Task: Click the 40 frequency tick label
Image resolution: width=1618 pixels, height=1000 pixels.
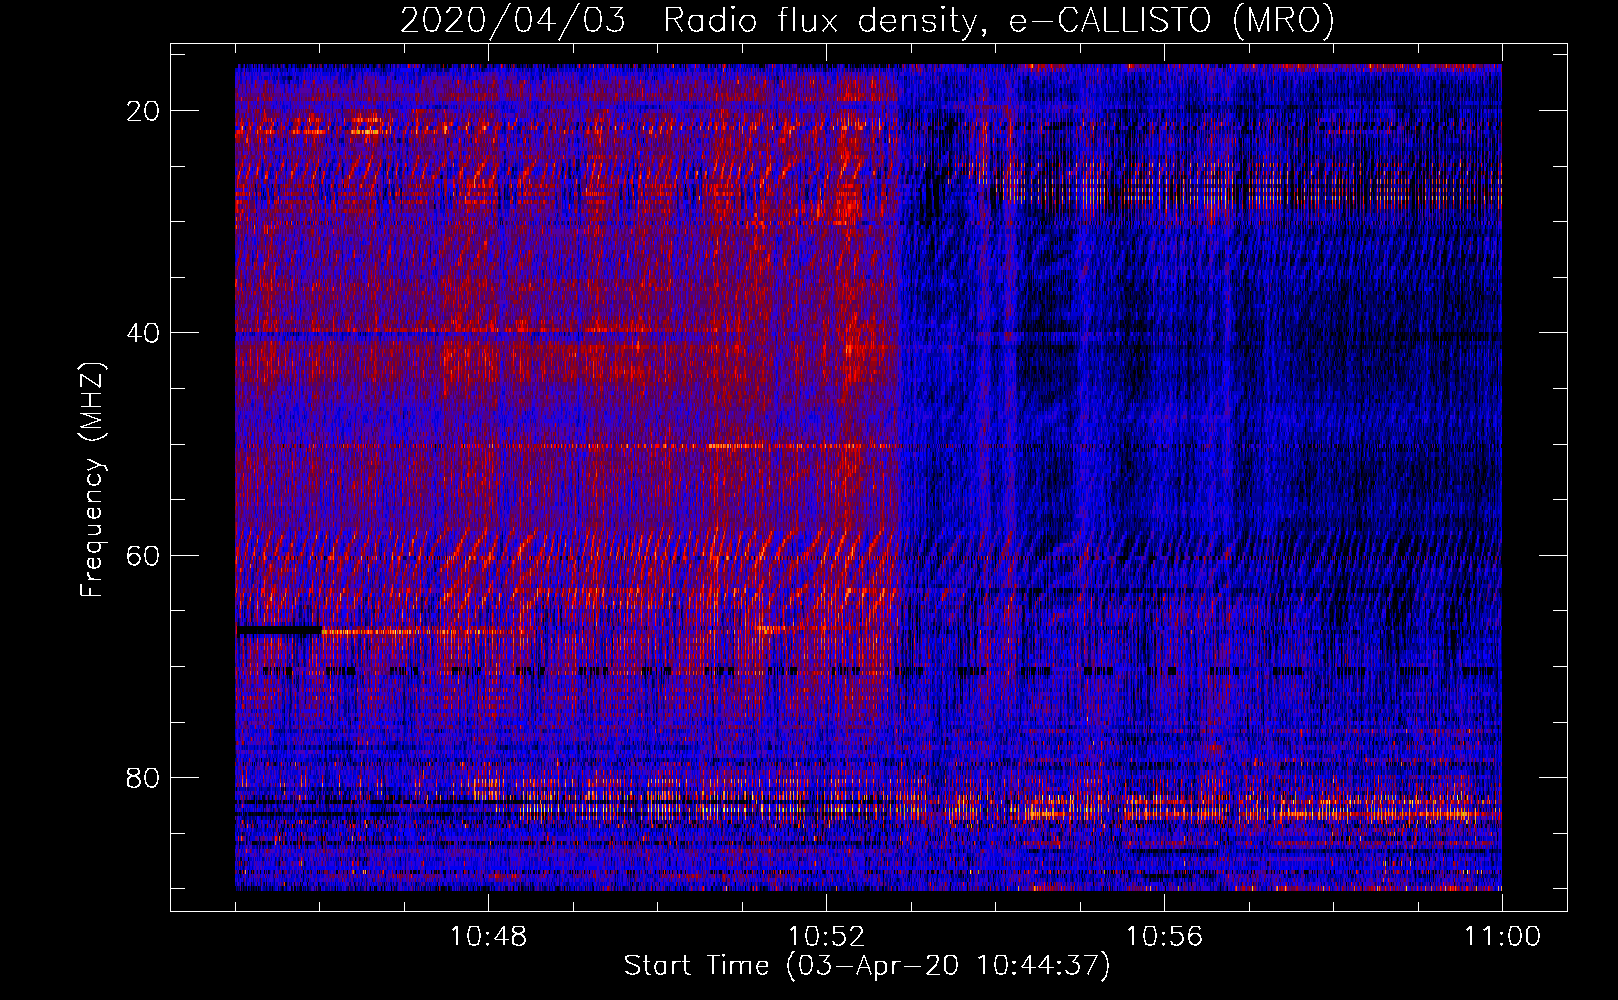Action: pos(143,333)
